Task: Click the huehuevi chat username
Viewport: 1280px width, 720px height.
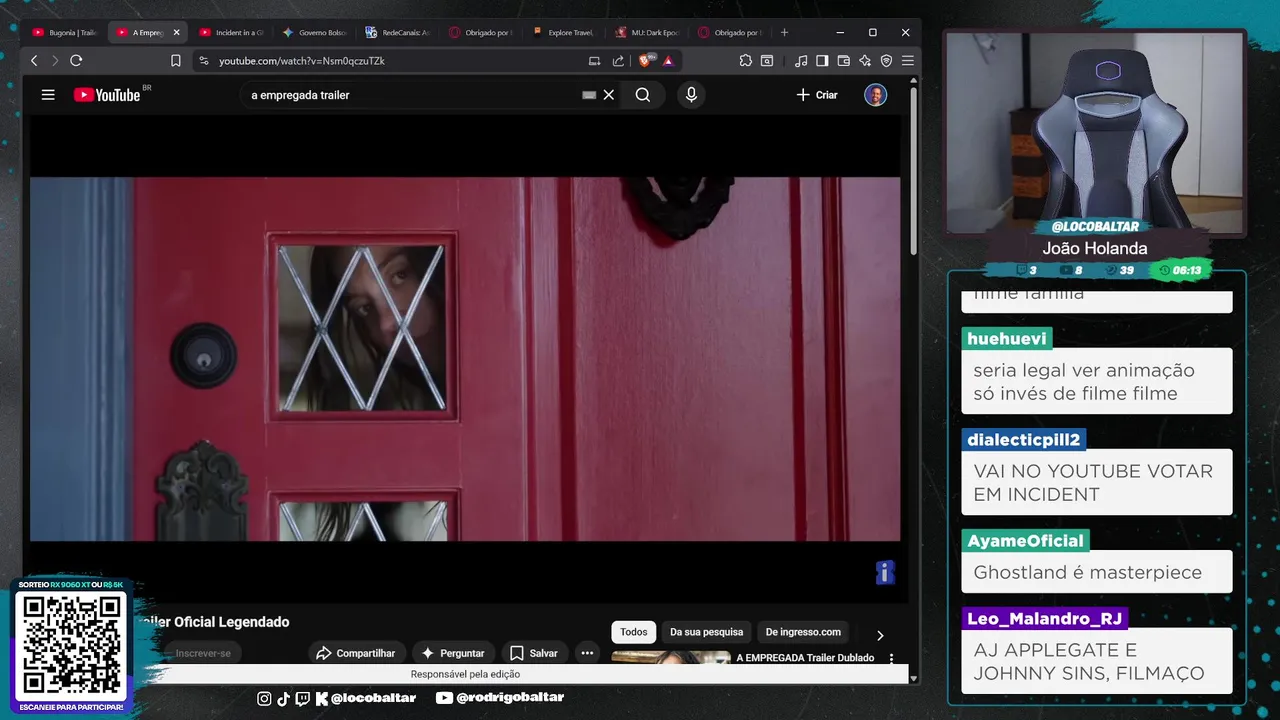Action: [x=1007, y=339]
